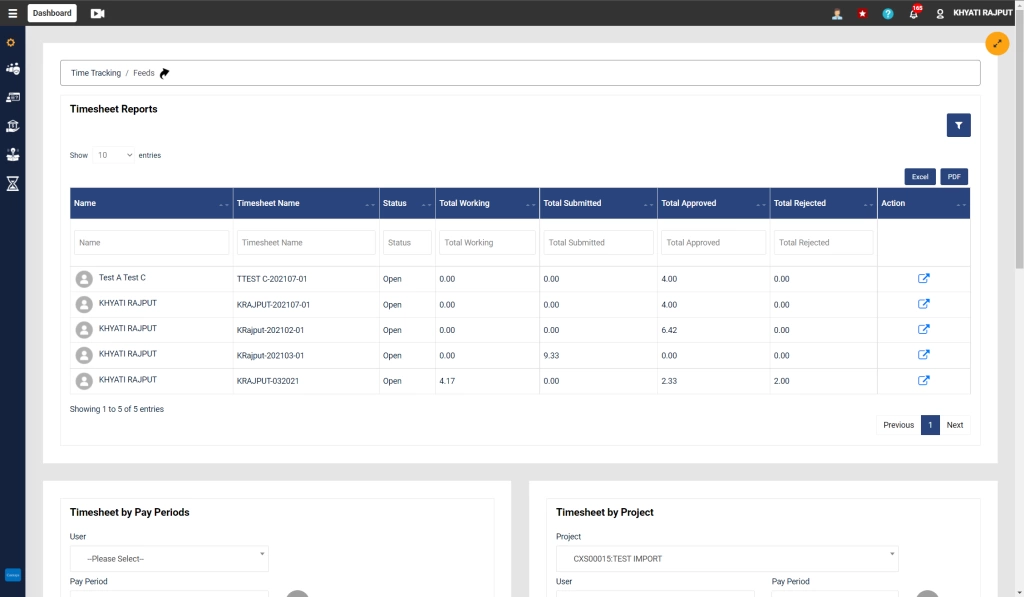
Task: Open the bank building sidebar icon
Action: click(x=12, y=125)
